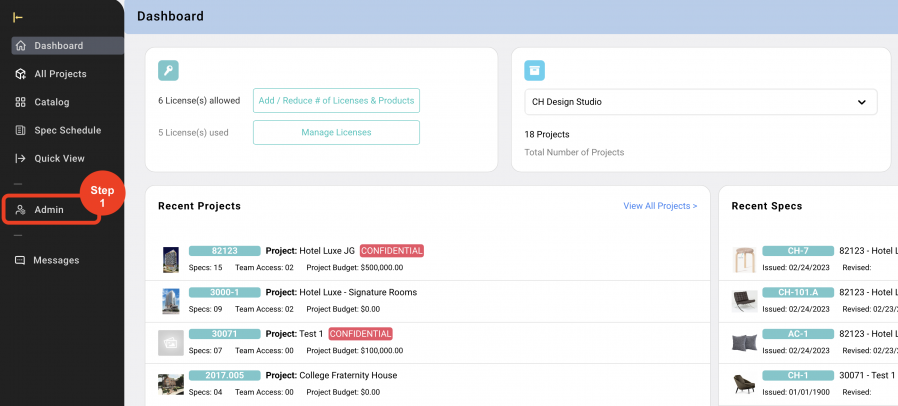
Task: Click the Catalog grid icon
Action: tap(21, 102)
